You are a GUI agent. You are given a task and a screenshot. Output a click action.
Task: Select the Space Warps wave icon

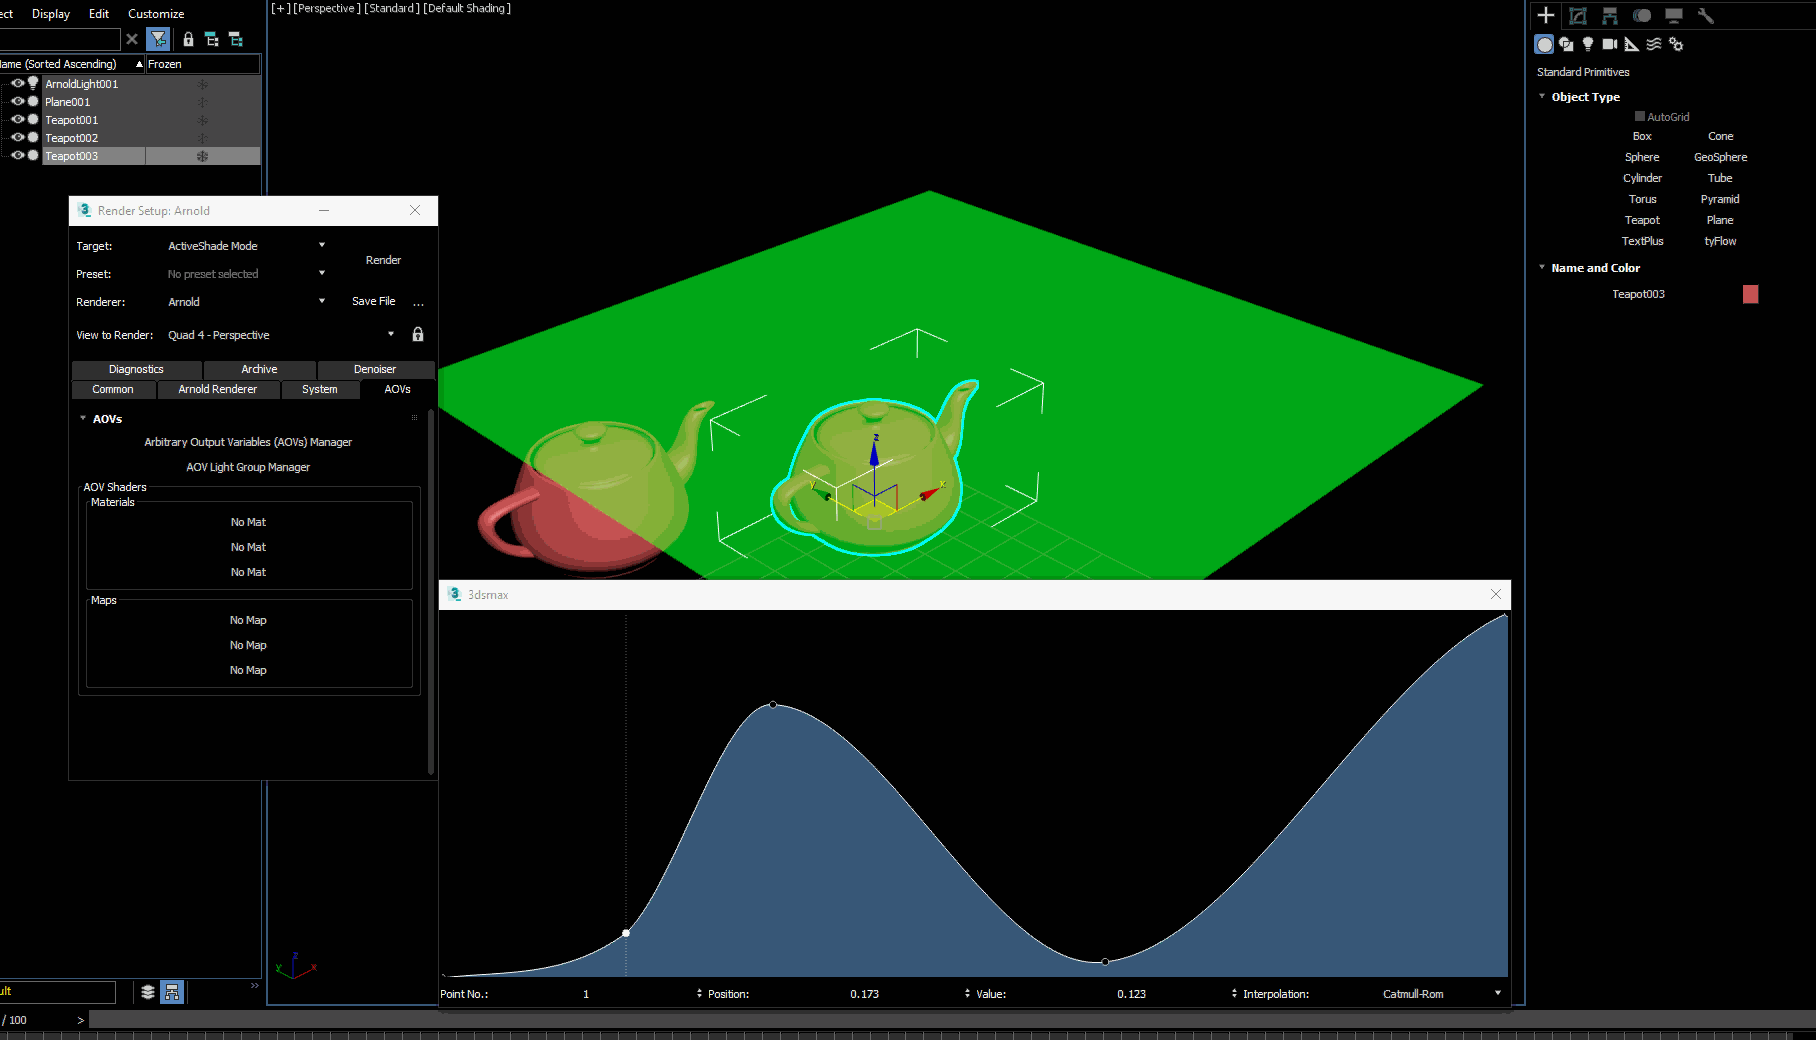pos(1654,44)
